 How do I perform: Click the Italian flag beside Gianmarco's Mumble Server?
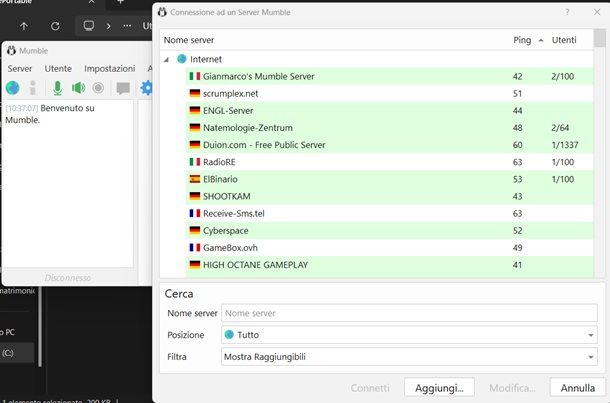(195, 76)
